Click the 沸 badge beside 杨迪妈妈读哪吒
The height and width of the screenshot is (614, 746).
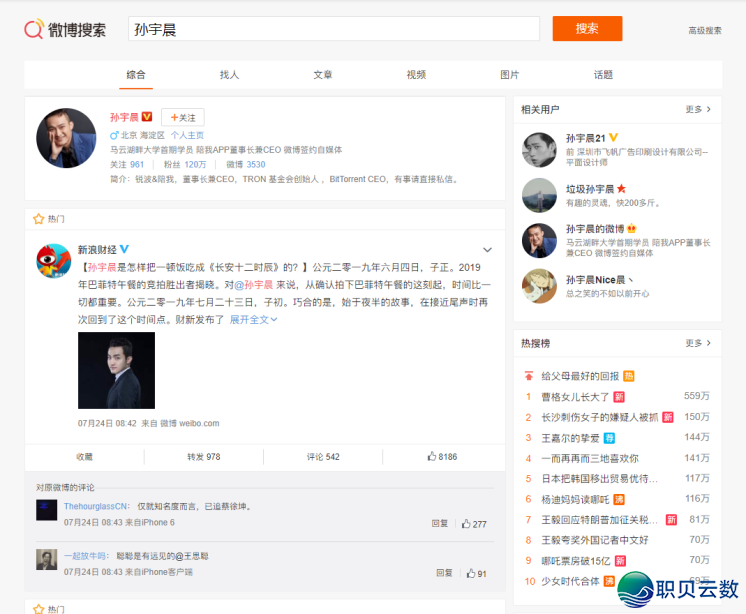coord(619,499)
